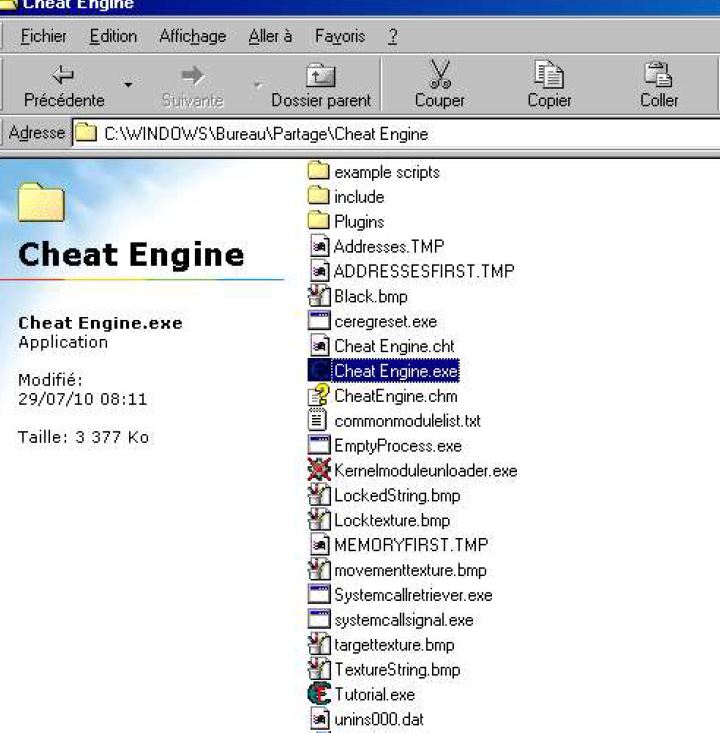The width and height of the screenshot is (720, 733).
Task: Select the Plugins folder icon
Action: pos(319,221)
